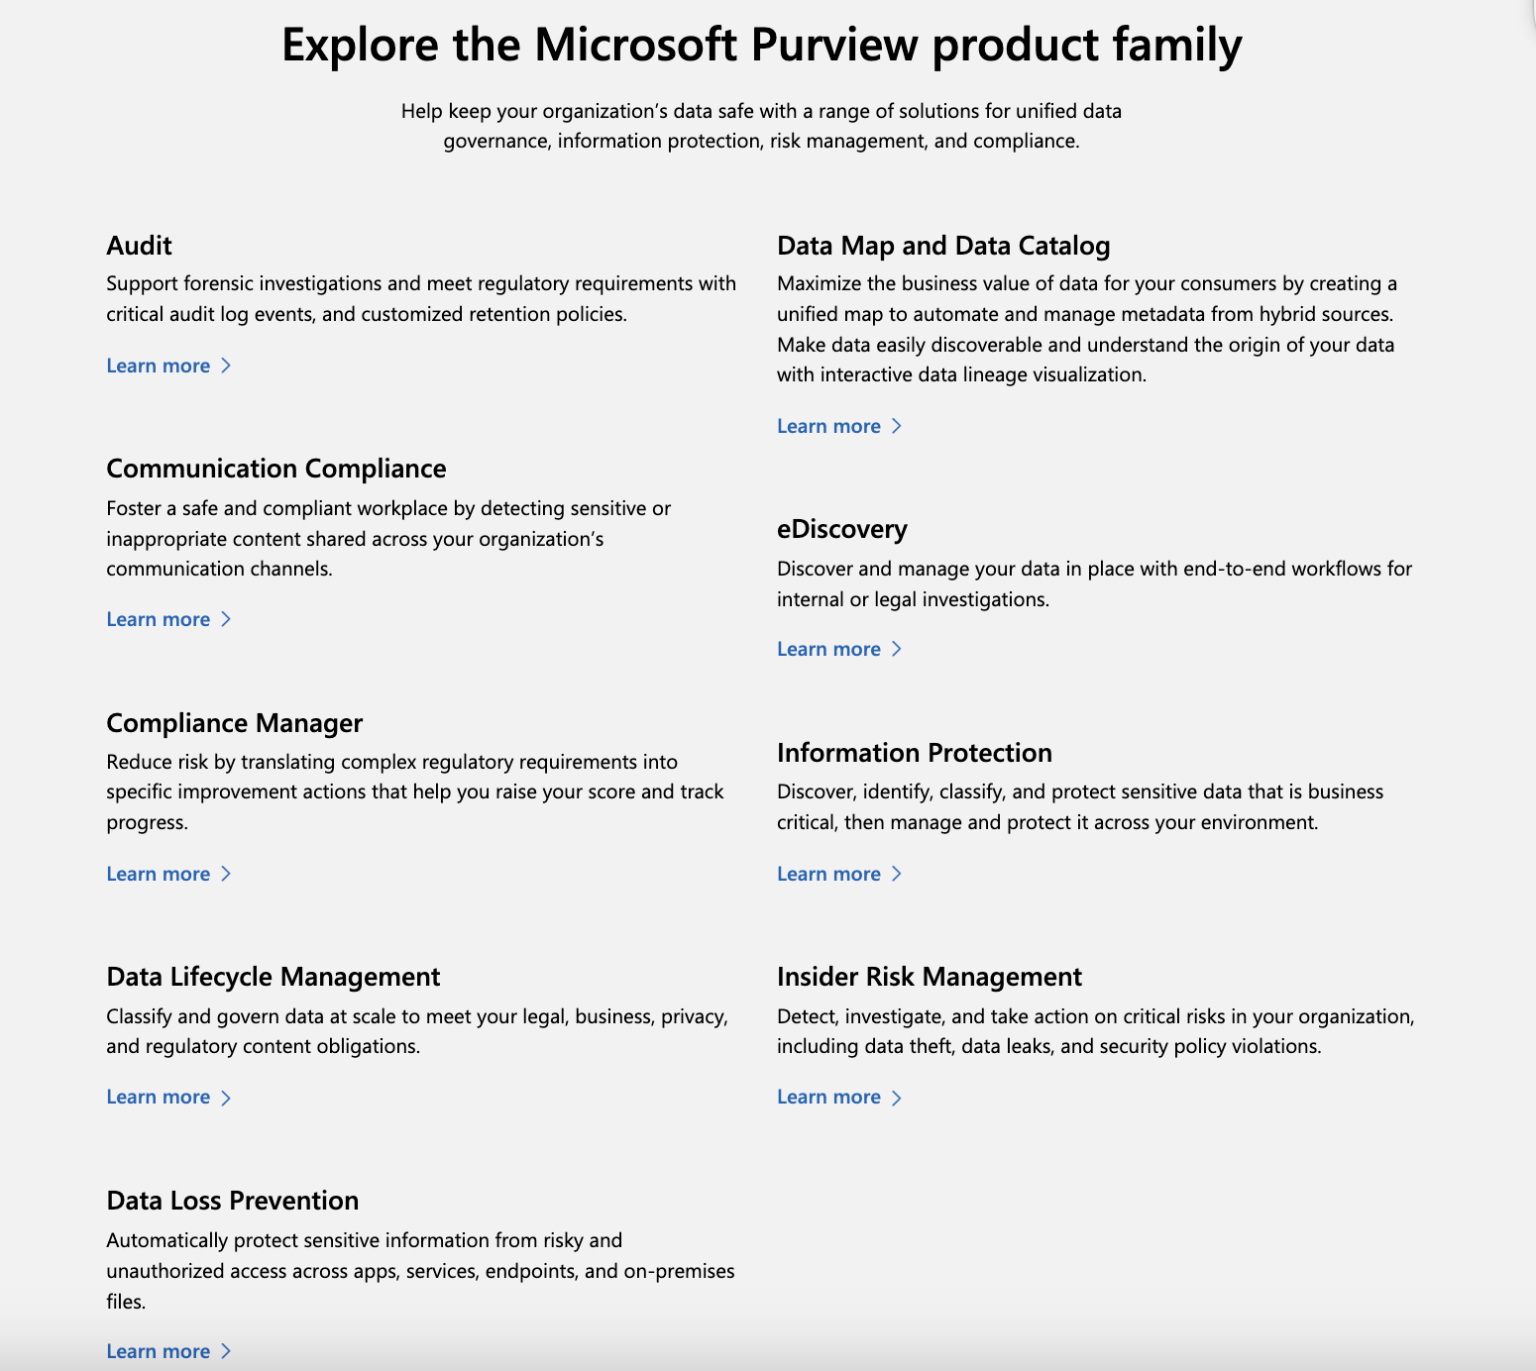Image resolution: width=1536 pixels, height=1371 pixels.
Task: Click the eDiscovery Learn more chevron icon
Action: (x=896, y=649)
